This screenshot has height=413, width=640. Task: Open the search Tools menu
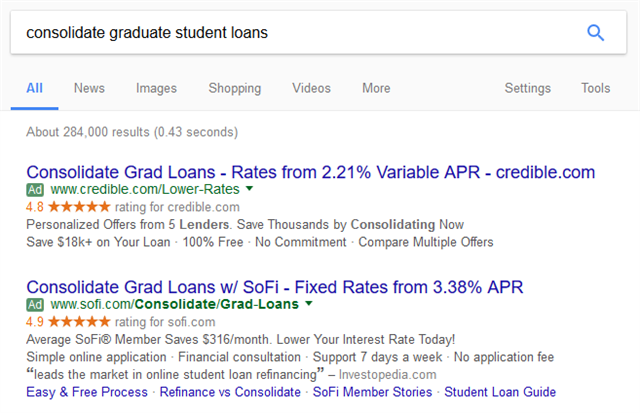tap(596, 88)
